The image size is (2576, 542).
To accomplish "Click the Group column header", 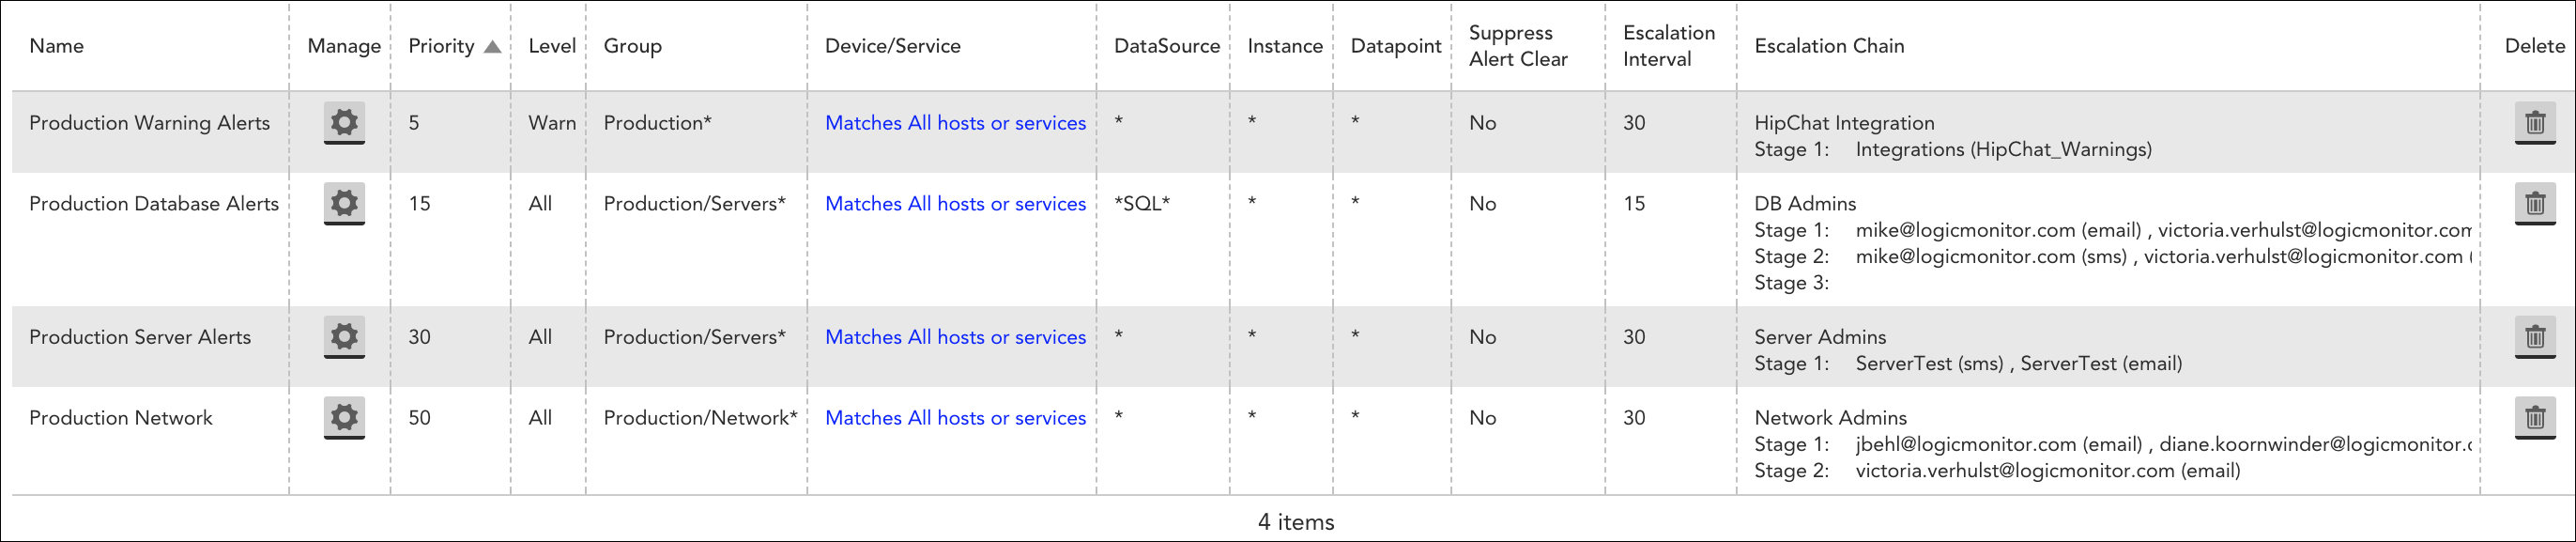I will (x=632, y=46).
